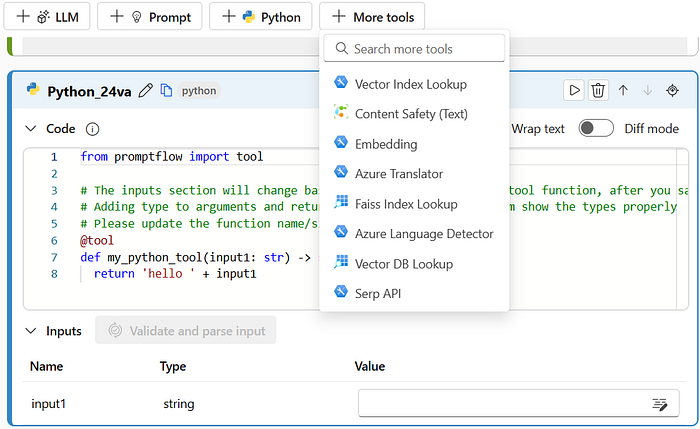Move the node up with arrow
This screenshot has height=429, width=700.
point(623,90)
